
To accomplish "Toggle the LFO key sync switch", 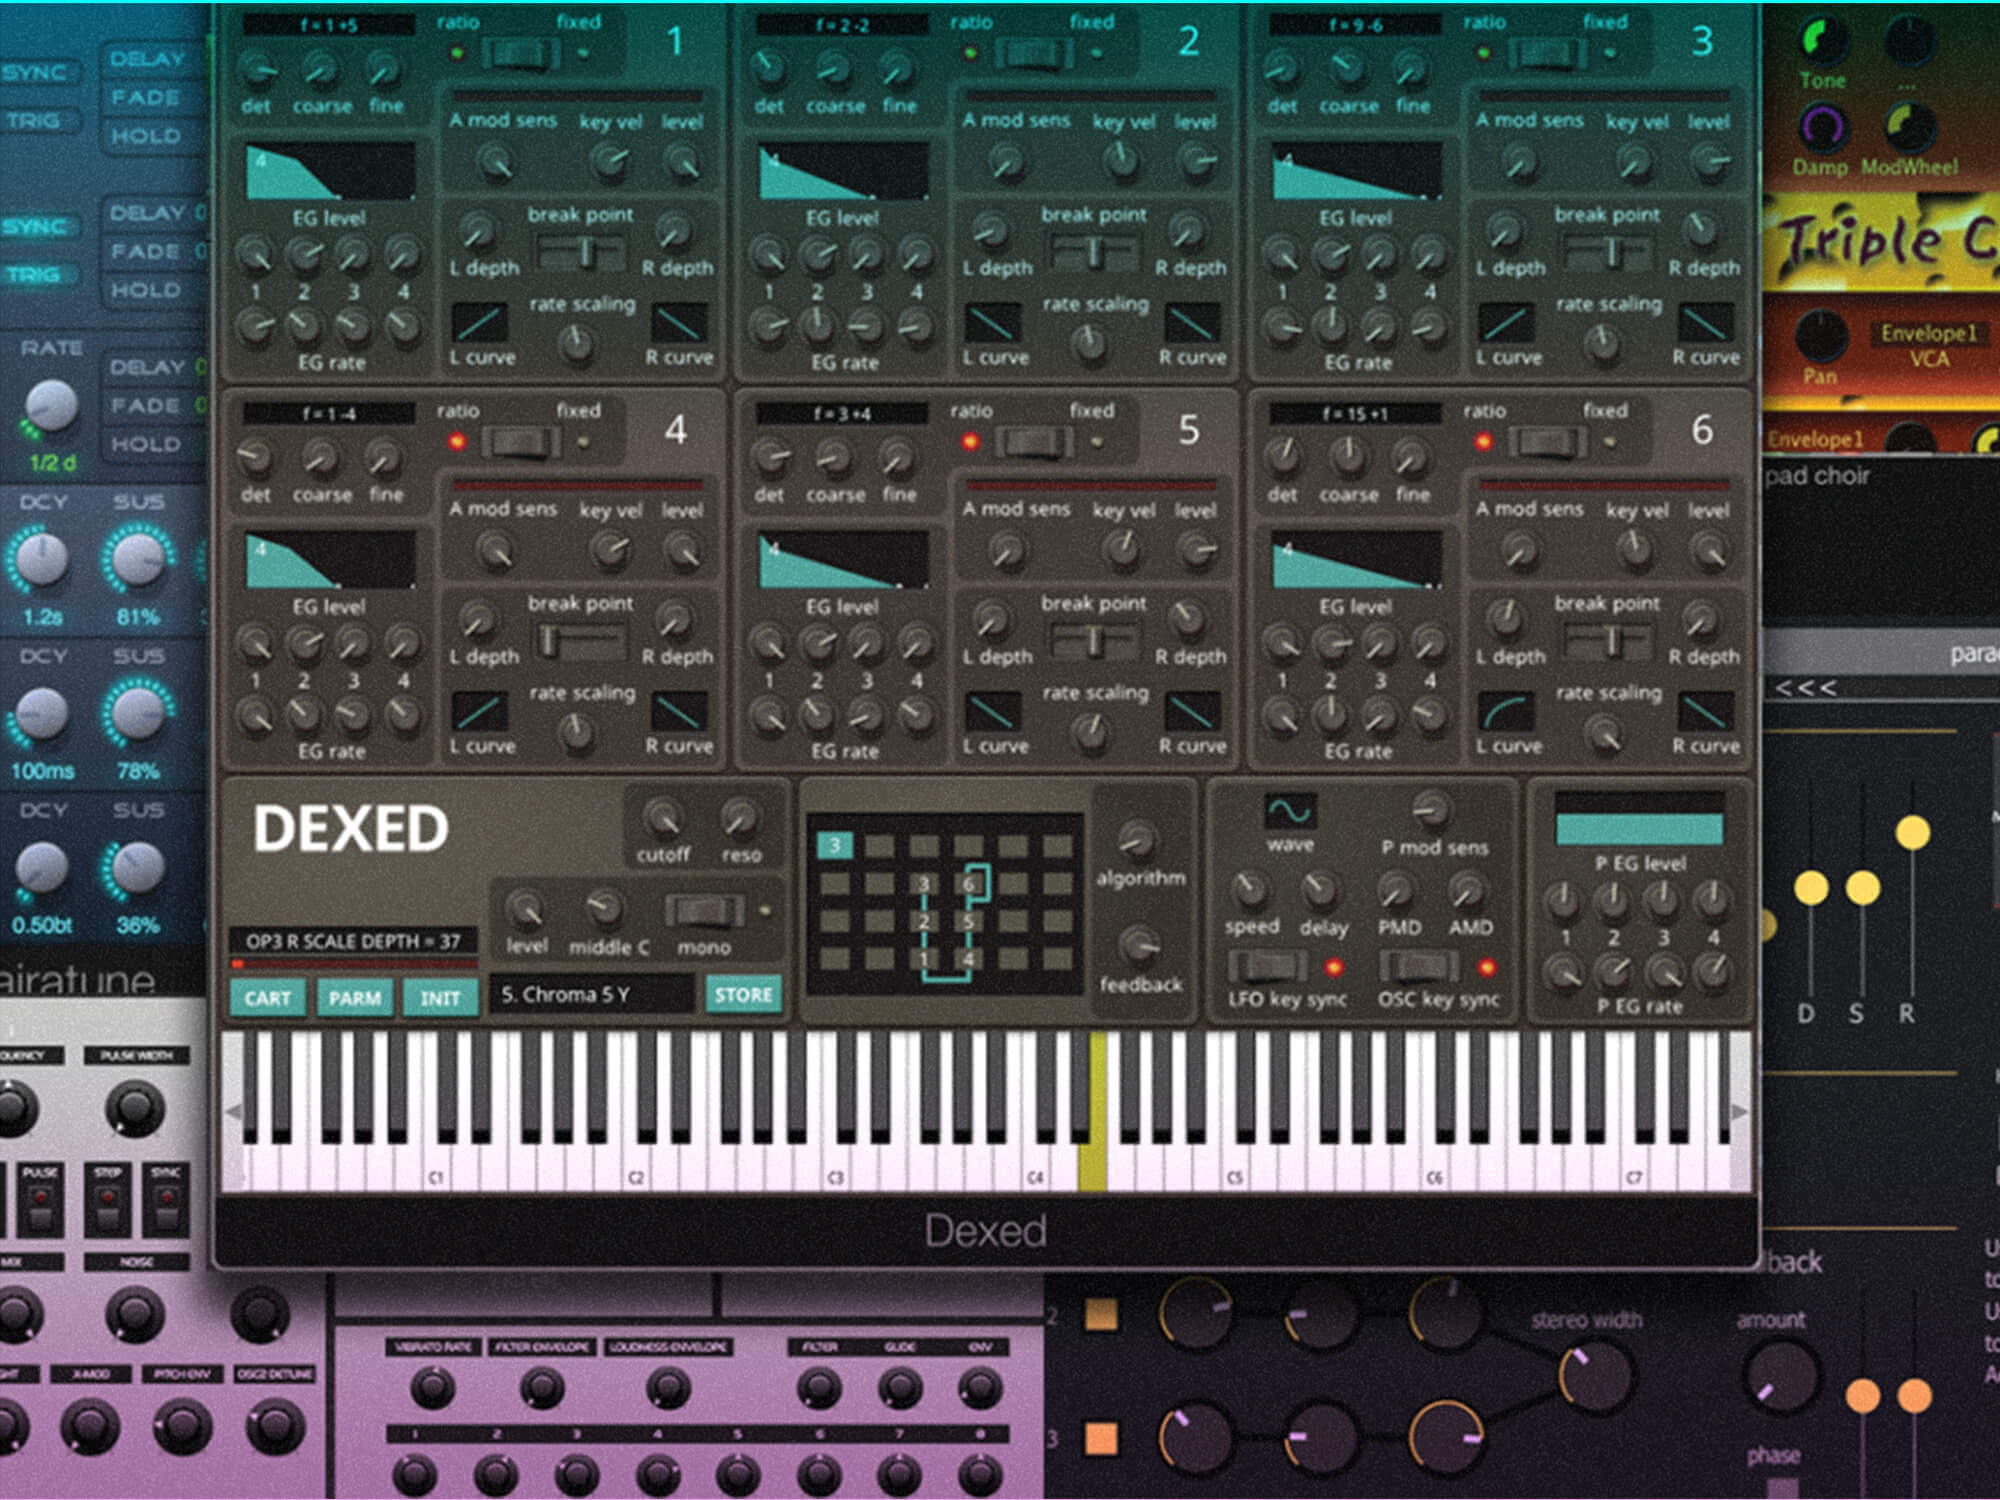I will 1268,966.
